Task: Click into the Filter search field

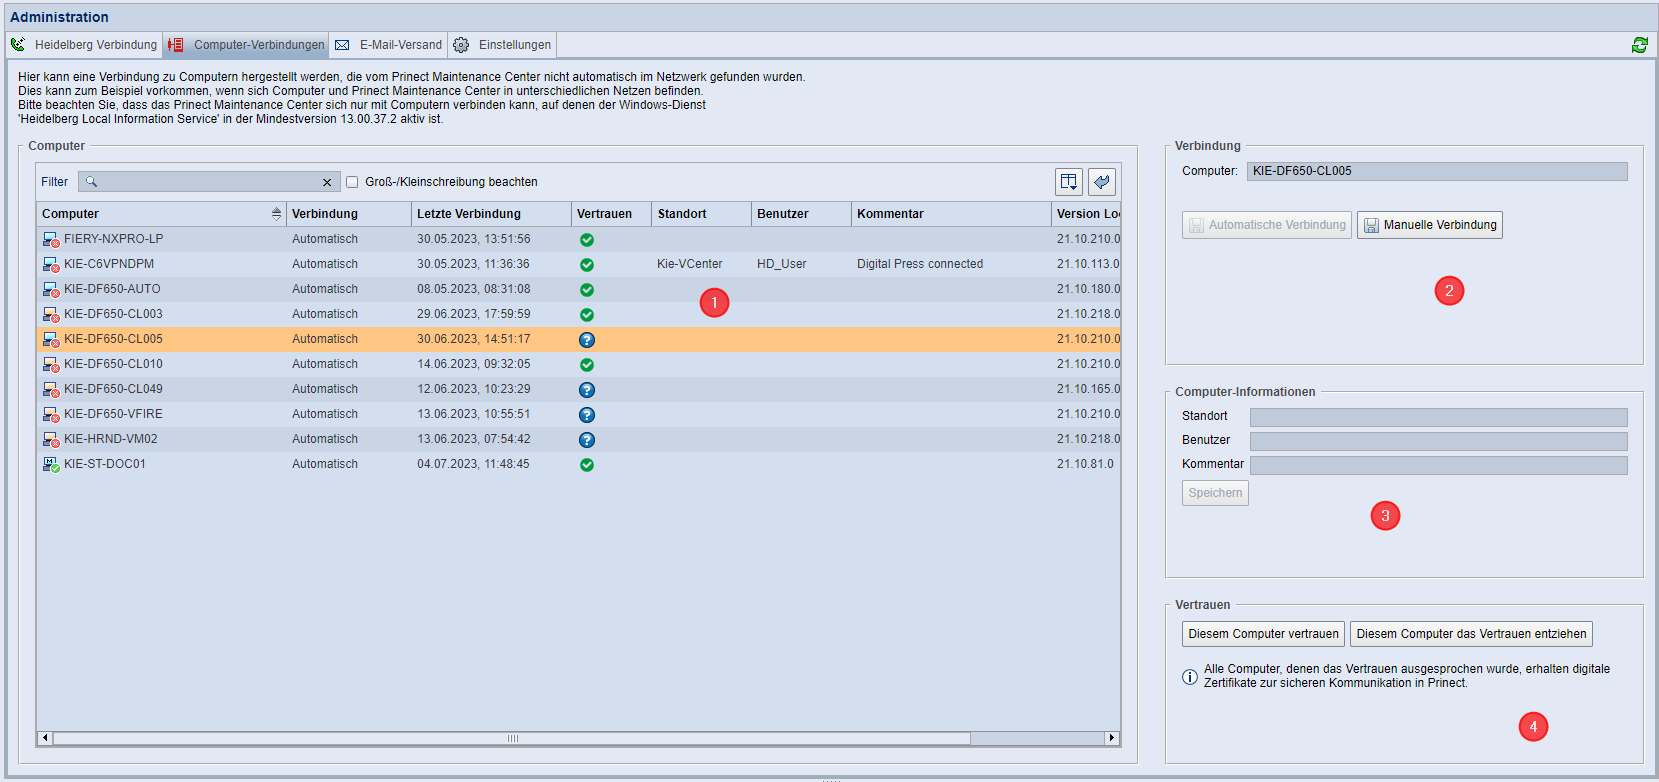Action: (x=209, y=182)
